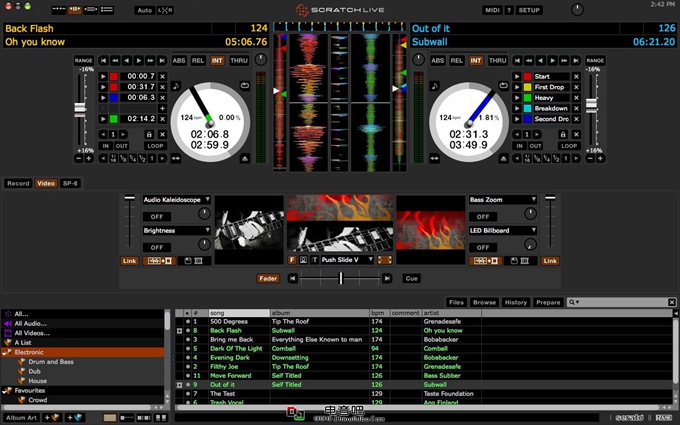Click left video Link button

(129, 261)
